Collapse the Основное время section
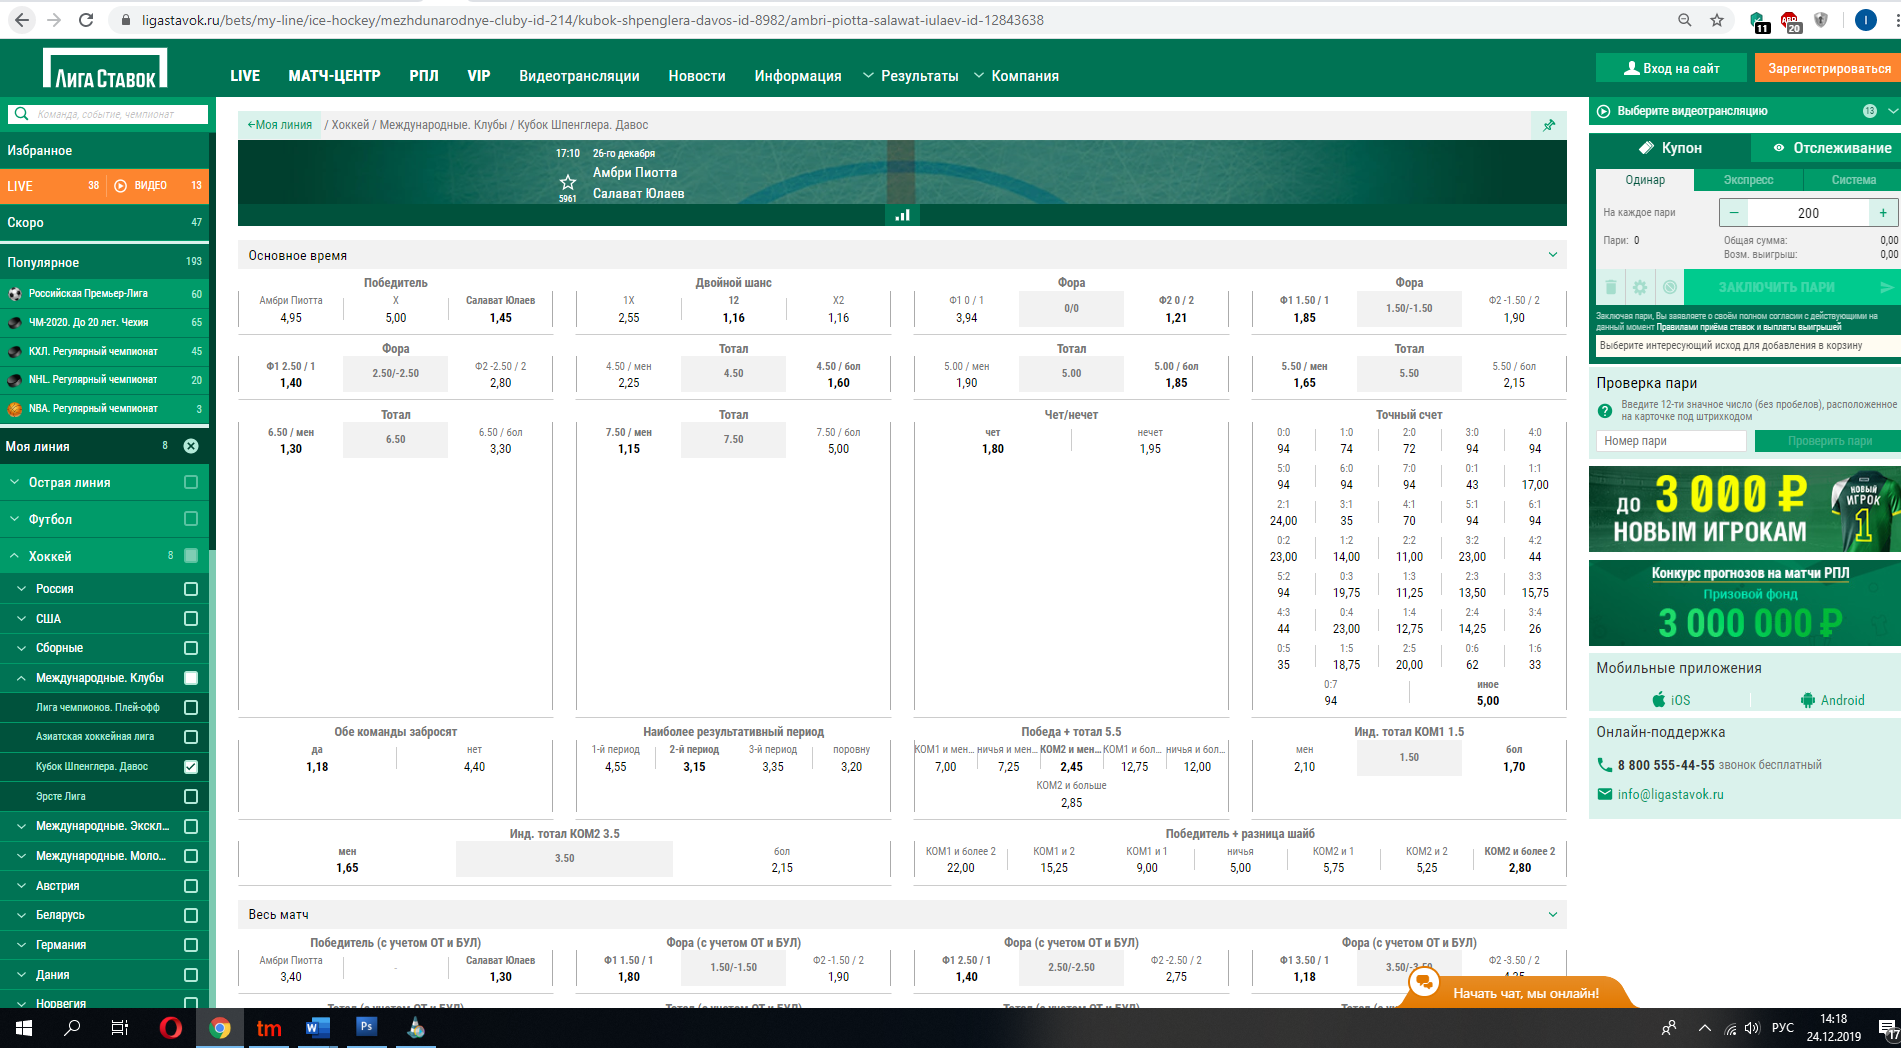This screenshot has height=1048, width=1901. [x=1553, y=255]
